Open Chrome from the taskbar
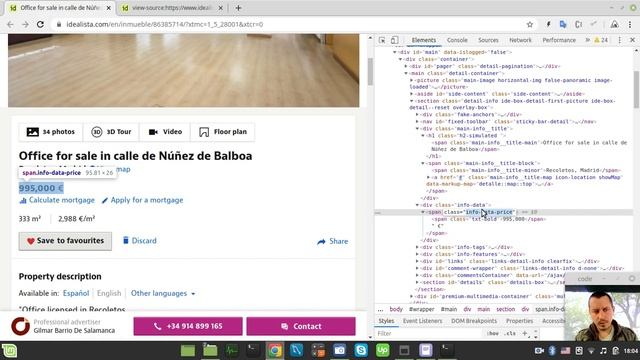This screenshot has width=640, height=360. (x=275, y=350)
